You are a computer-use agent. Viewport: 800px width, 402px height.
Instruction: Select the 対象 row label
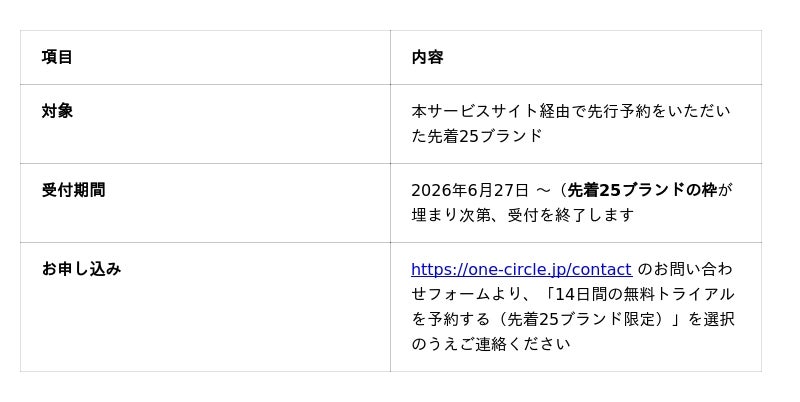point(57,111)
